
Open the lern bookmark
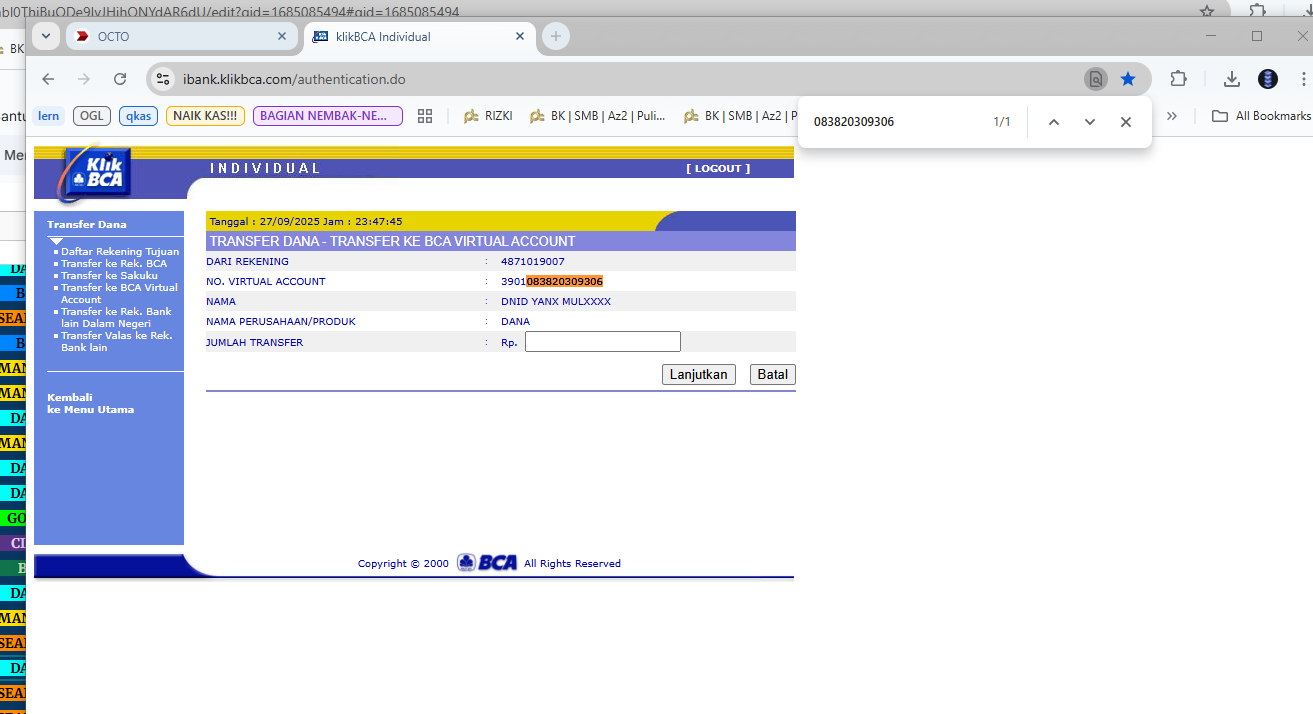pyautogui.click(x=48, y=116)
